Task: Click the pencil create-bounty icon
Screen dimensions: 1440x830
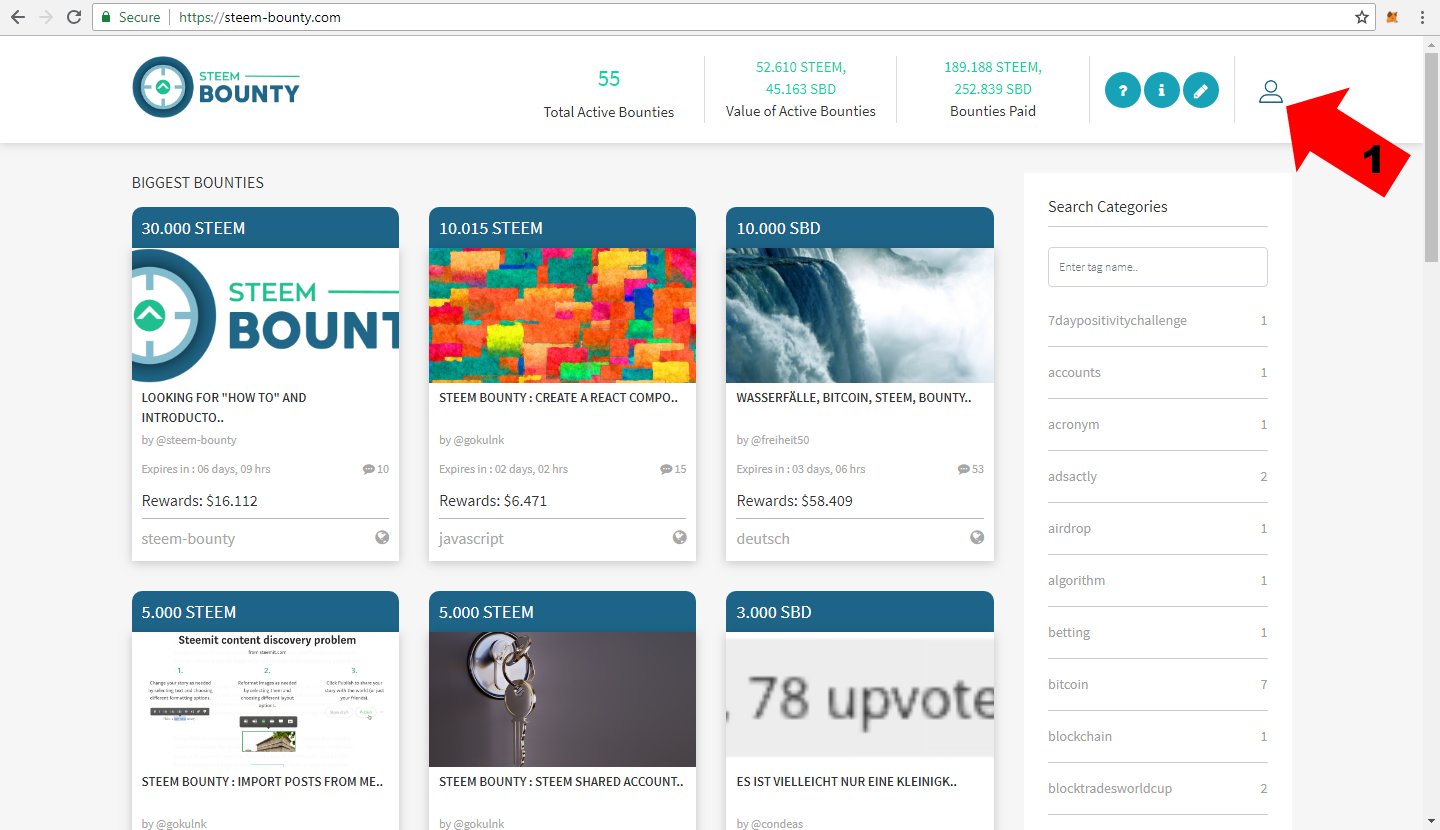Action: (1201, 91)
